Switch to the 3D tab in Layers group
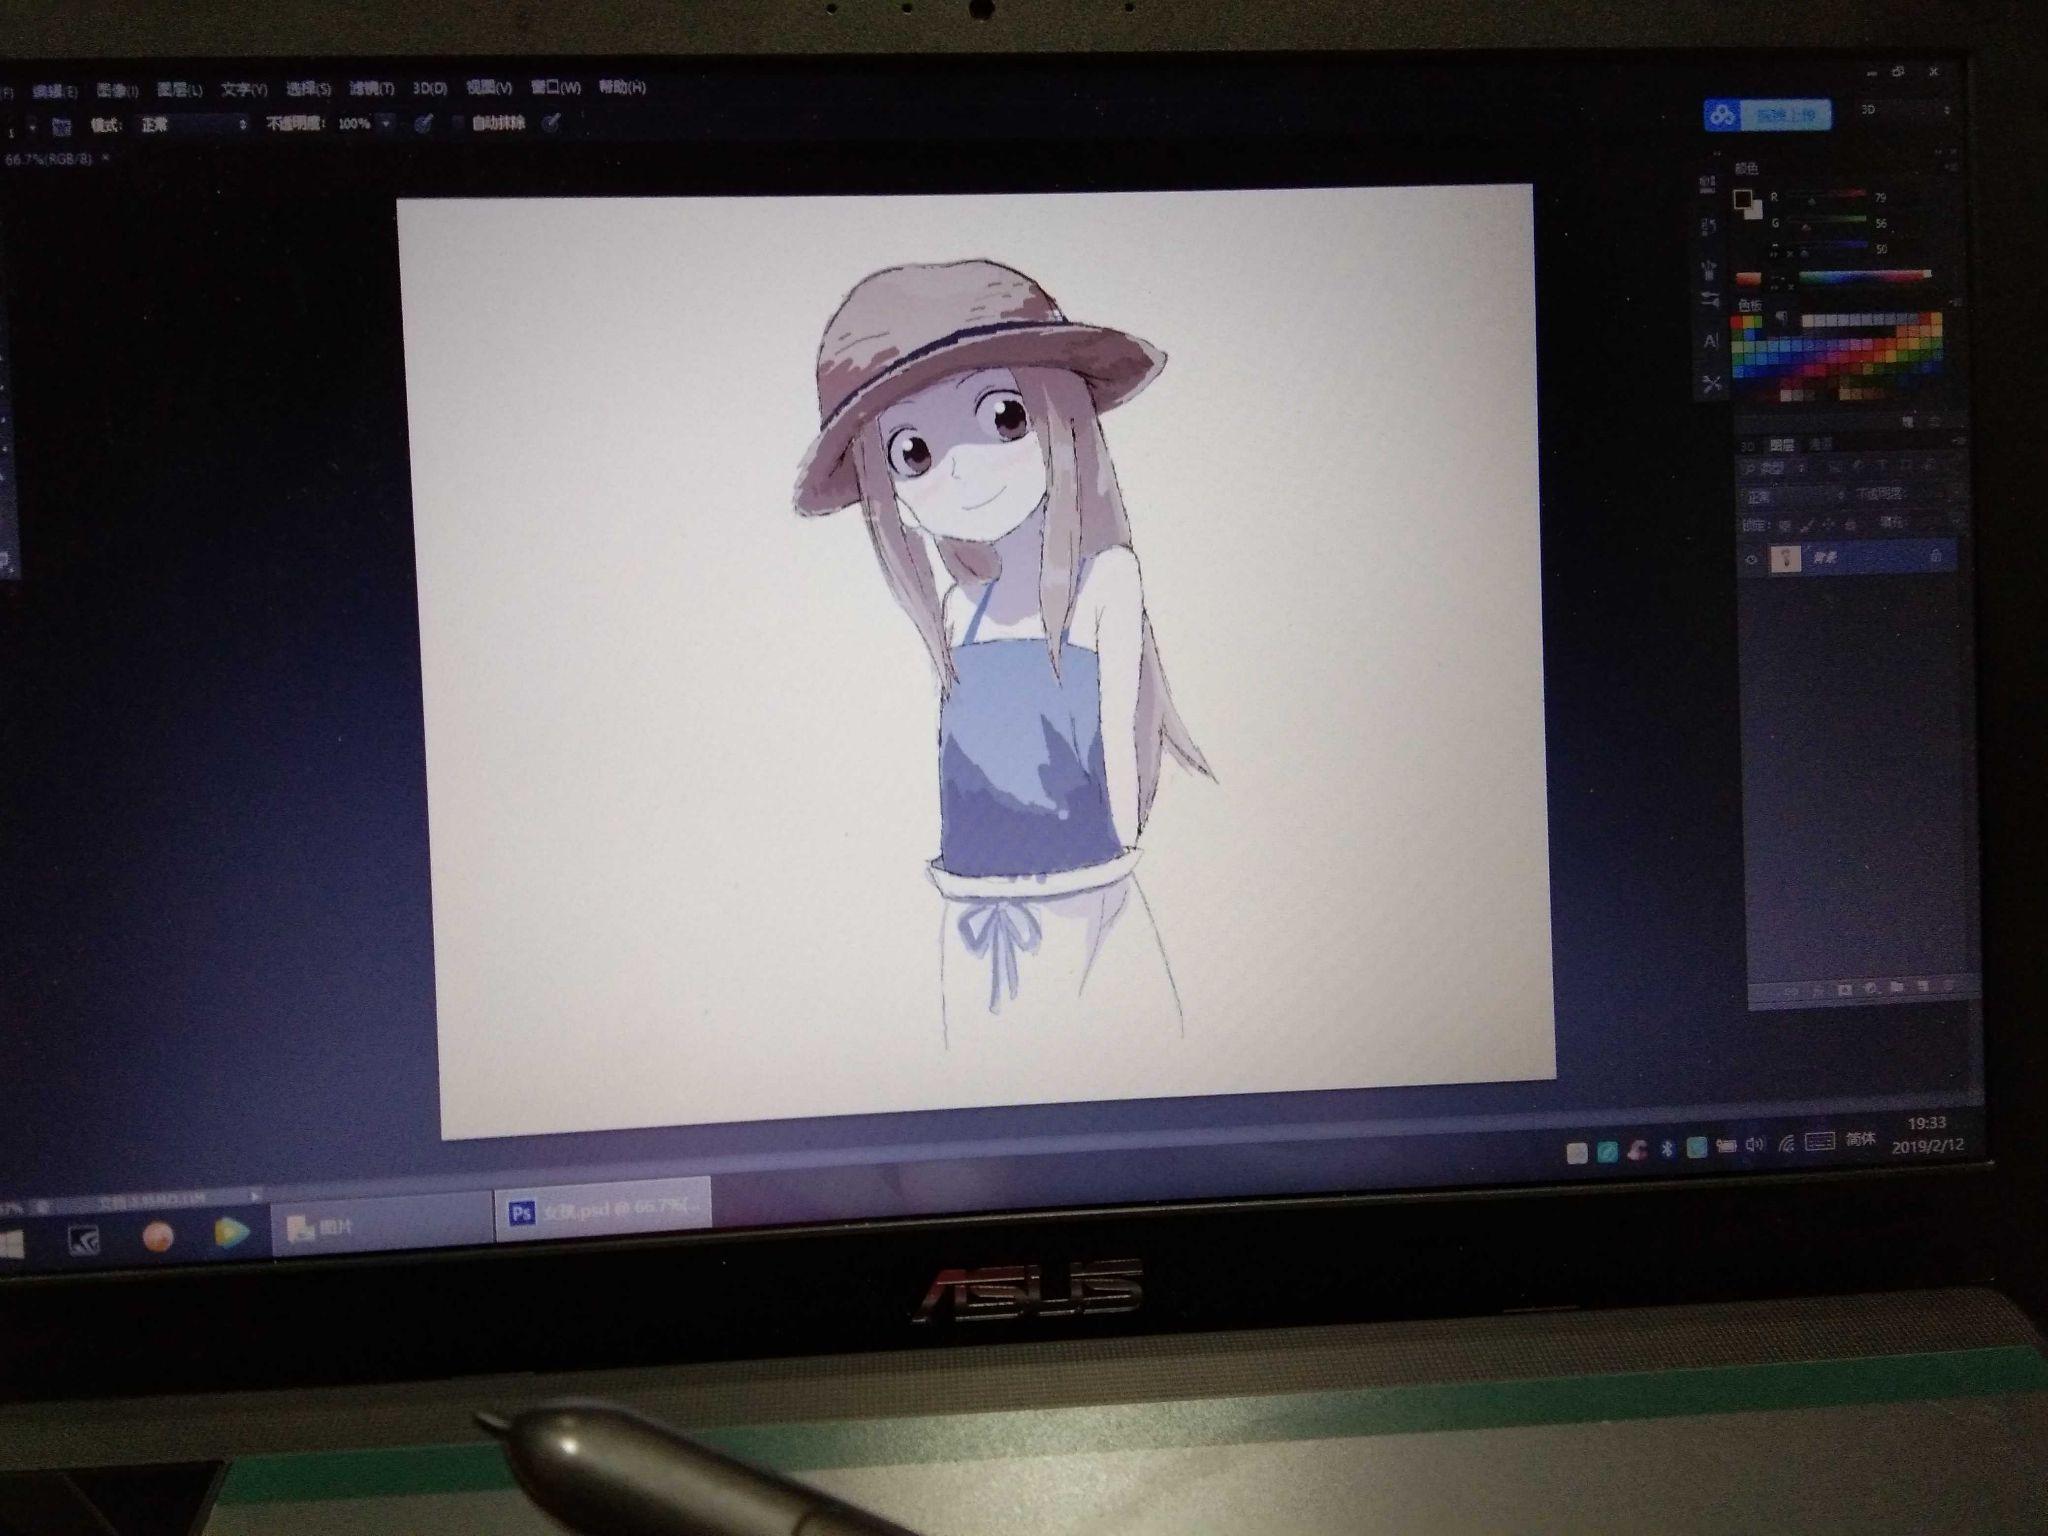This screenshot has height=1536, width=2048. coord(1748,446)
